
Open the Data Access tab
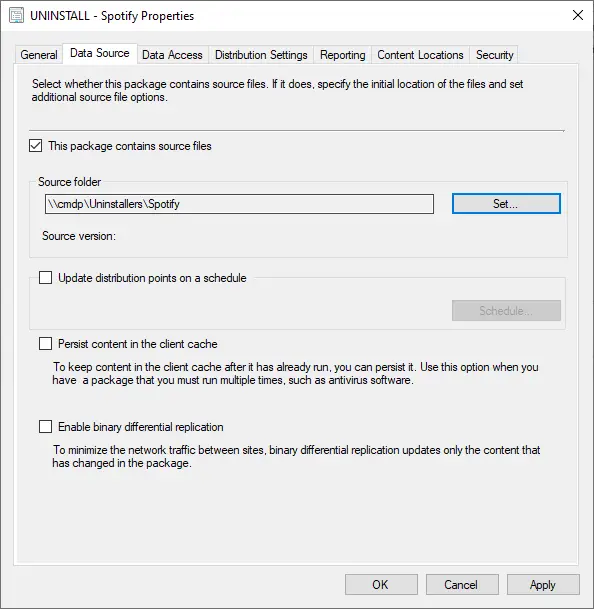tap(172, 55)
